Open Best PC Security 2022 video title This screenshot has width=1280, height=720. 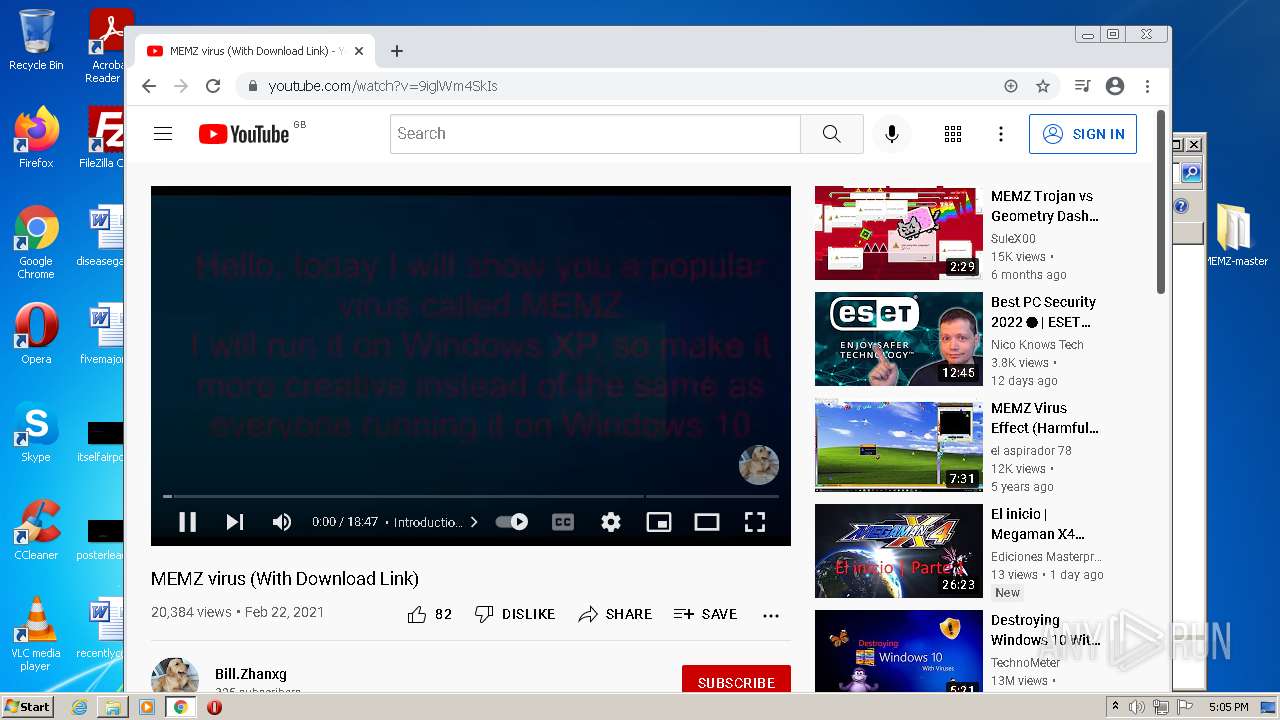point(1043,312)
